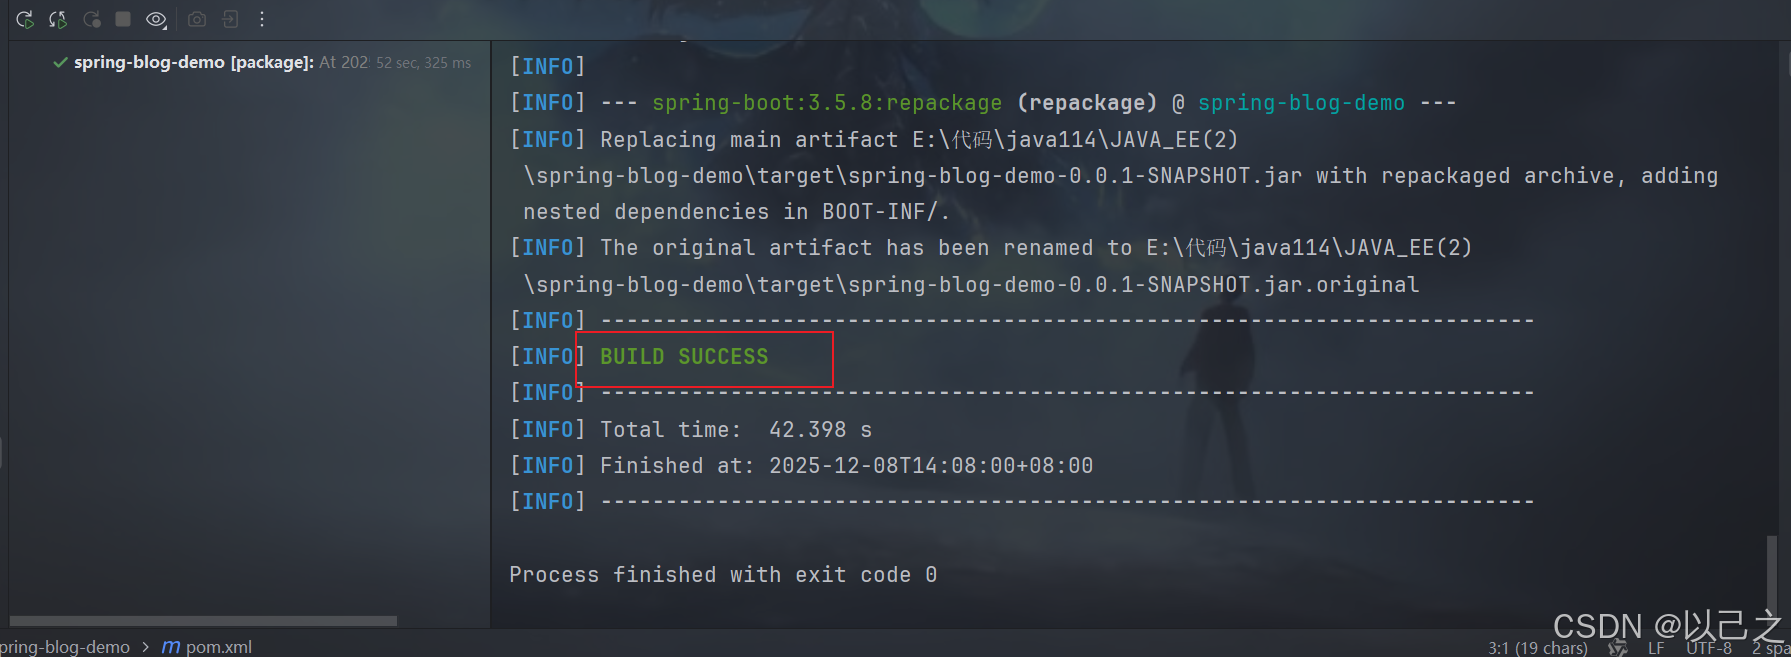Click the rerun-with-reimport icon
Viewport: 1791px width, 657px height.
point(58,19)
